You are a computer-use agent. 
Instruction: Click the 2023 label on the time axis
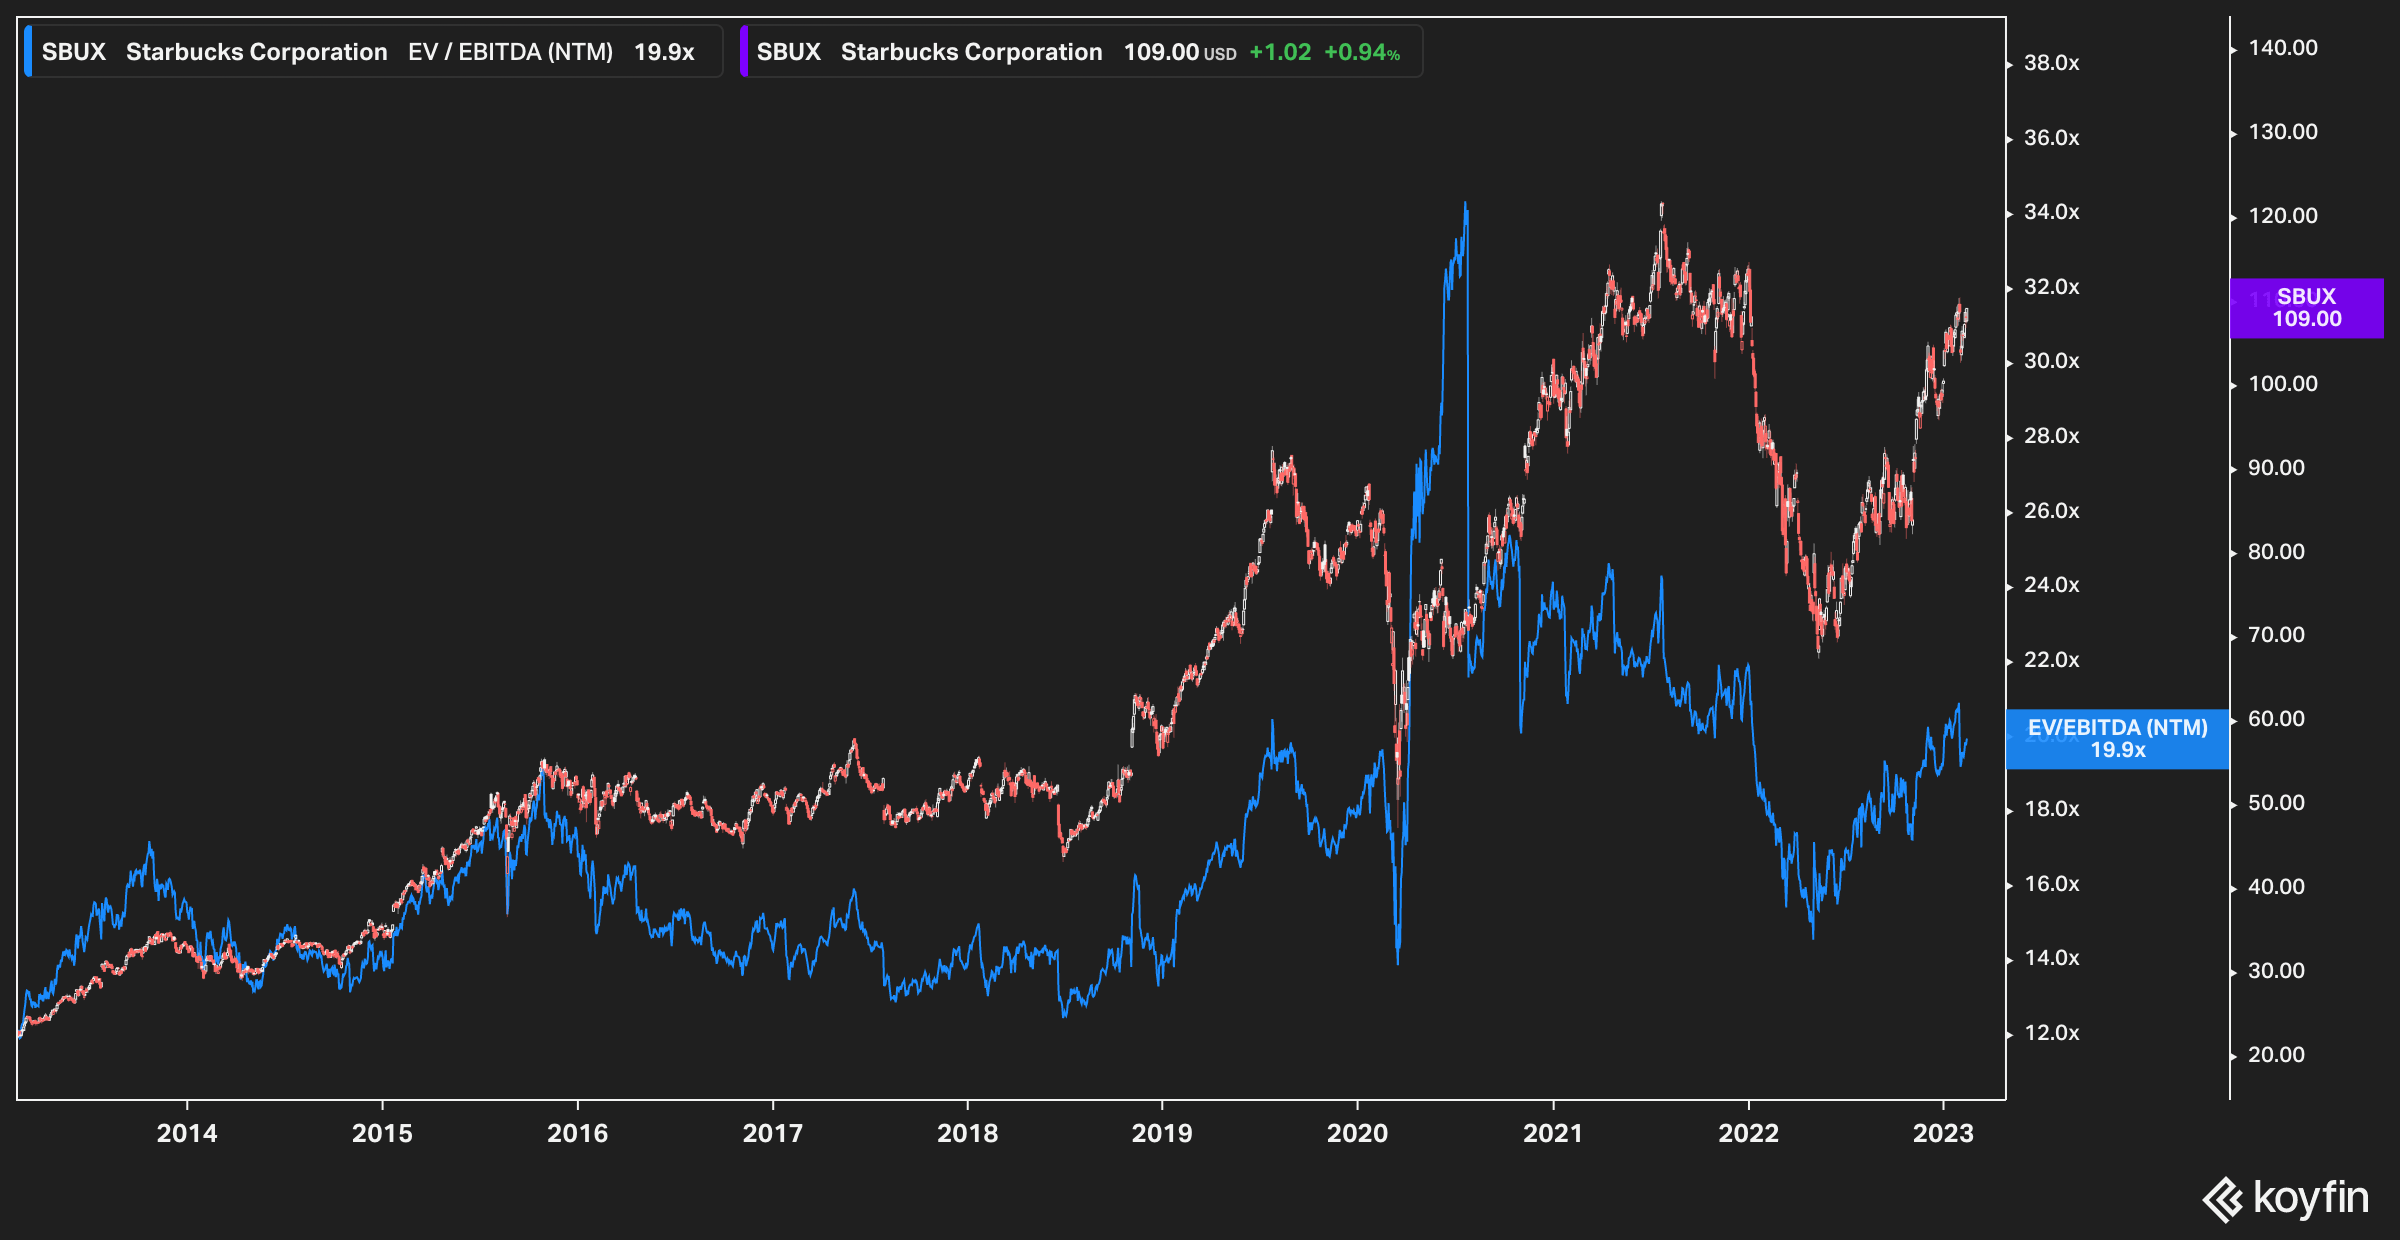[x=1943, y=1134]
